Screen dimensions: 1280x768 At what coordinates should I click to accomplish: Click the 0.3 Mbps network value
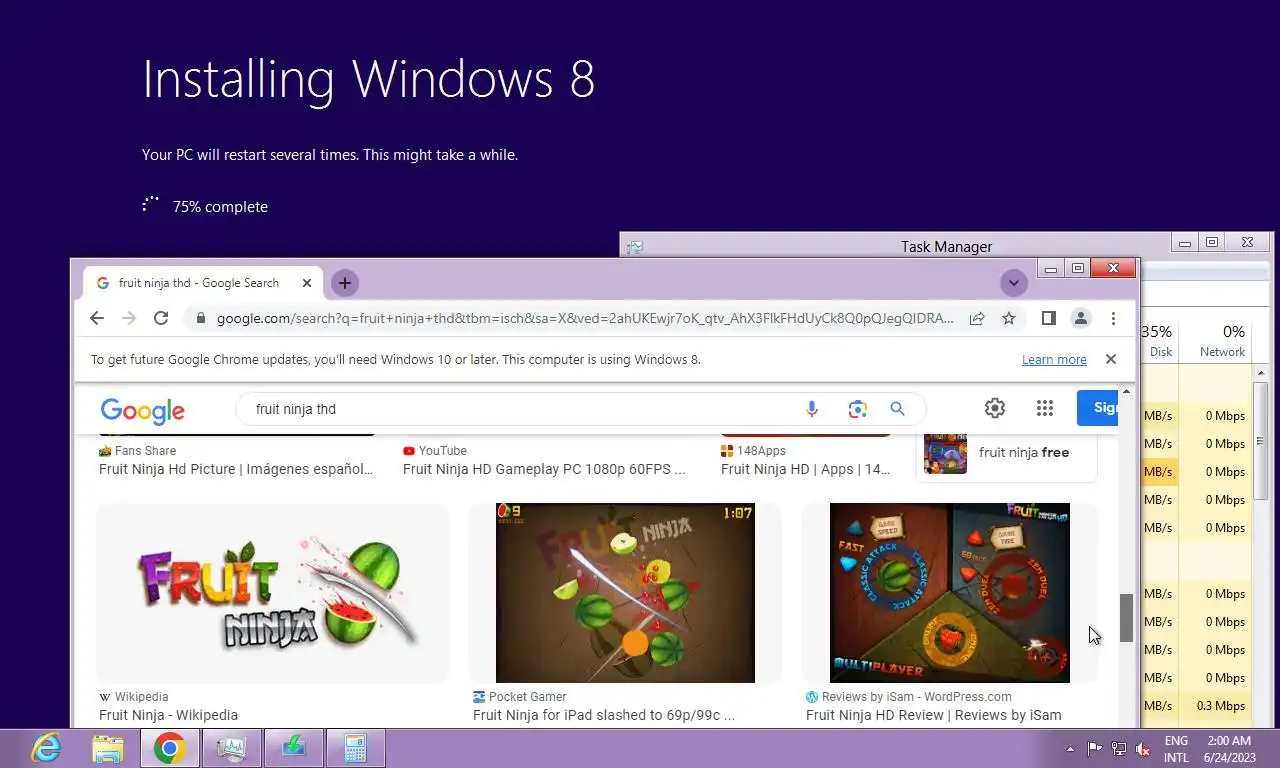1221,706
